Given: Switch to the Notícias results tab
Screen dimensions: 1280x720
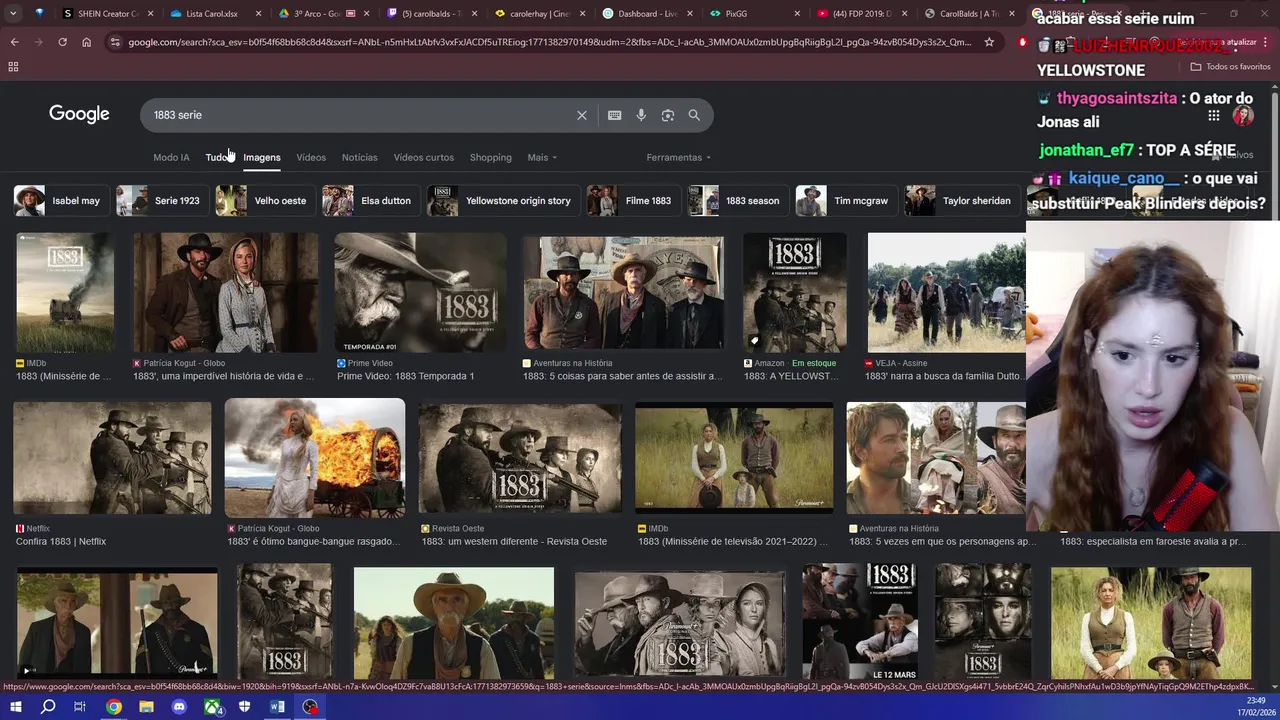Looking at the screenshot, I should pos(360,157).
